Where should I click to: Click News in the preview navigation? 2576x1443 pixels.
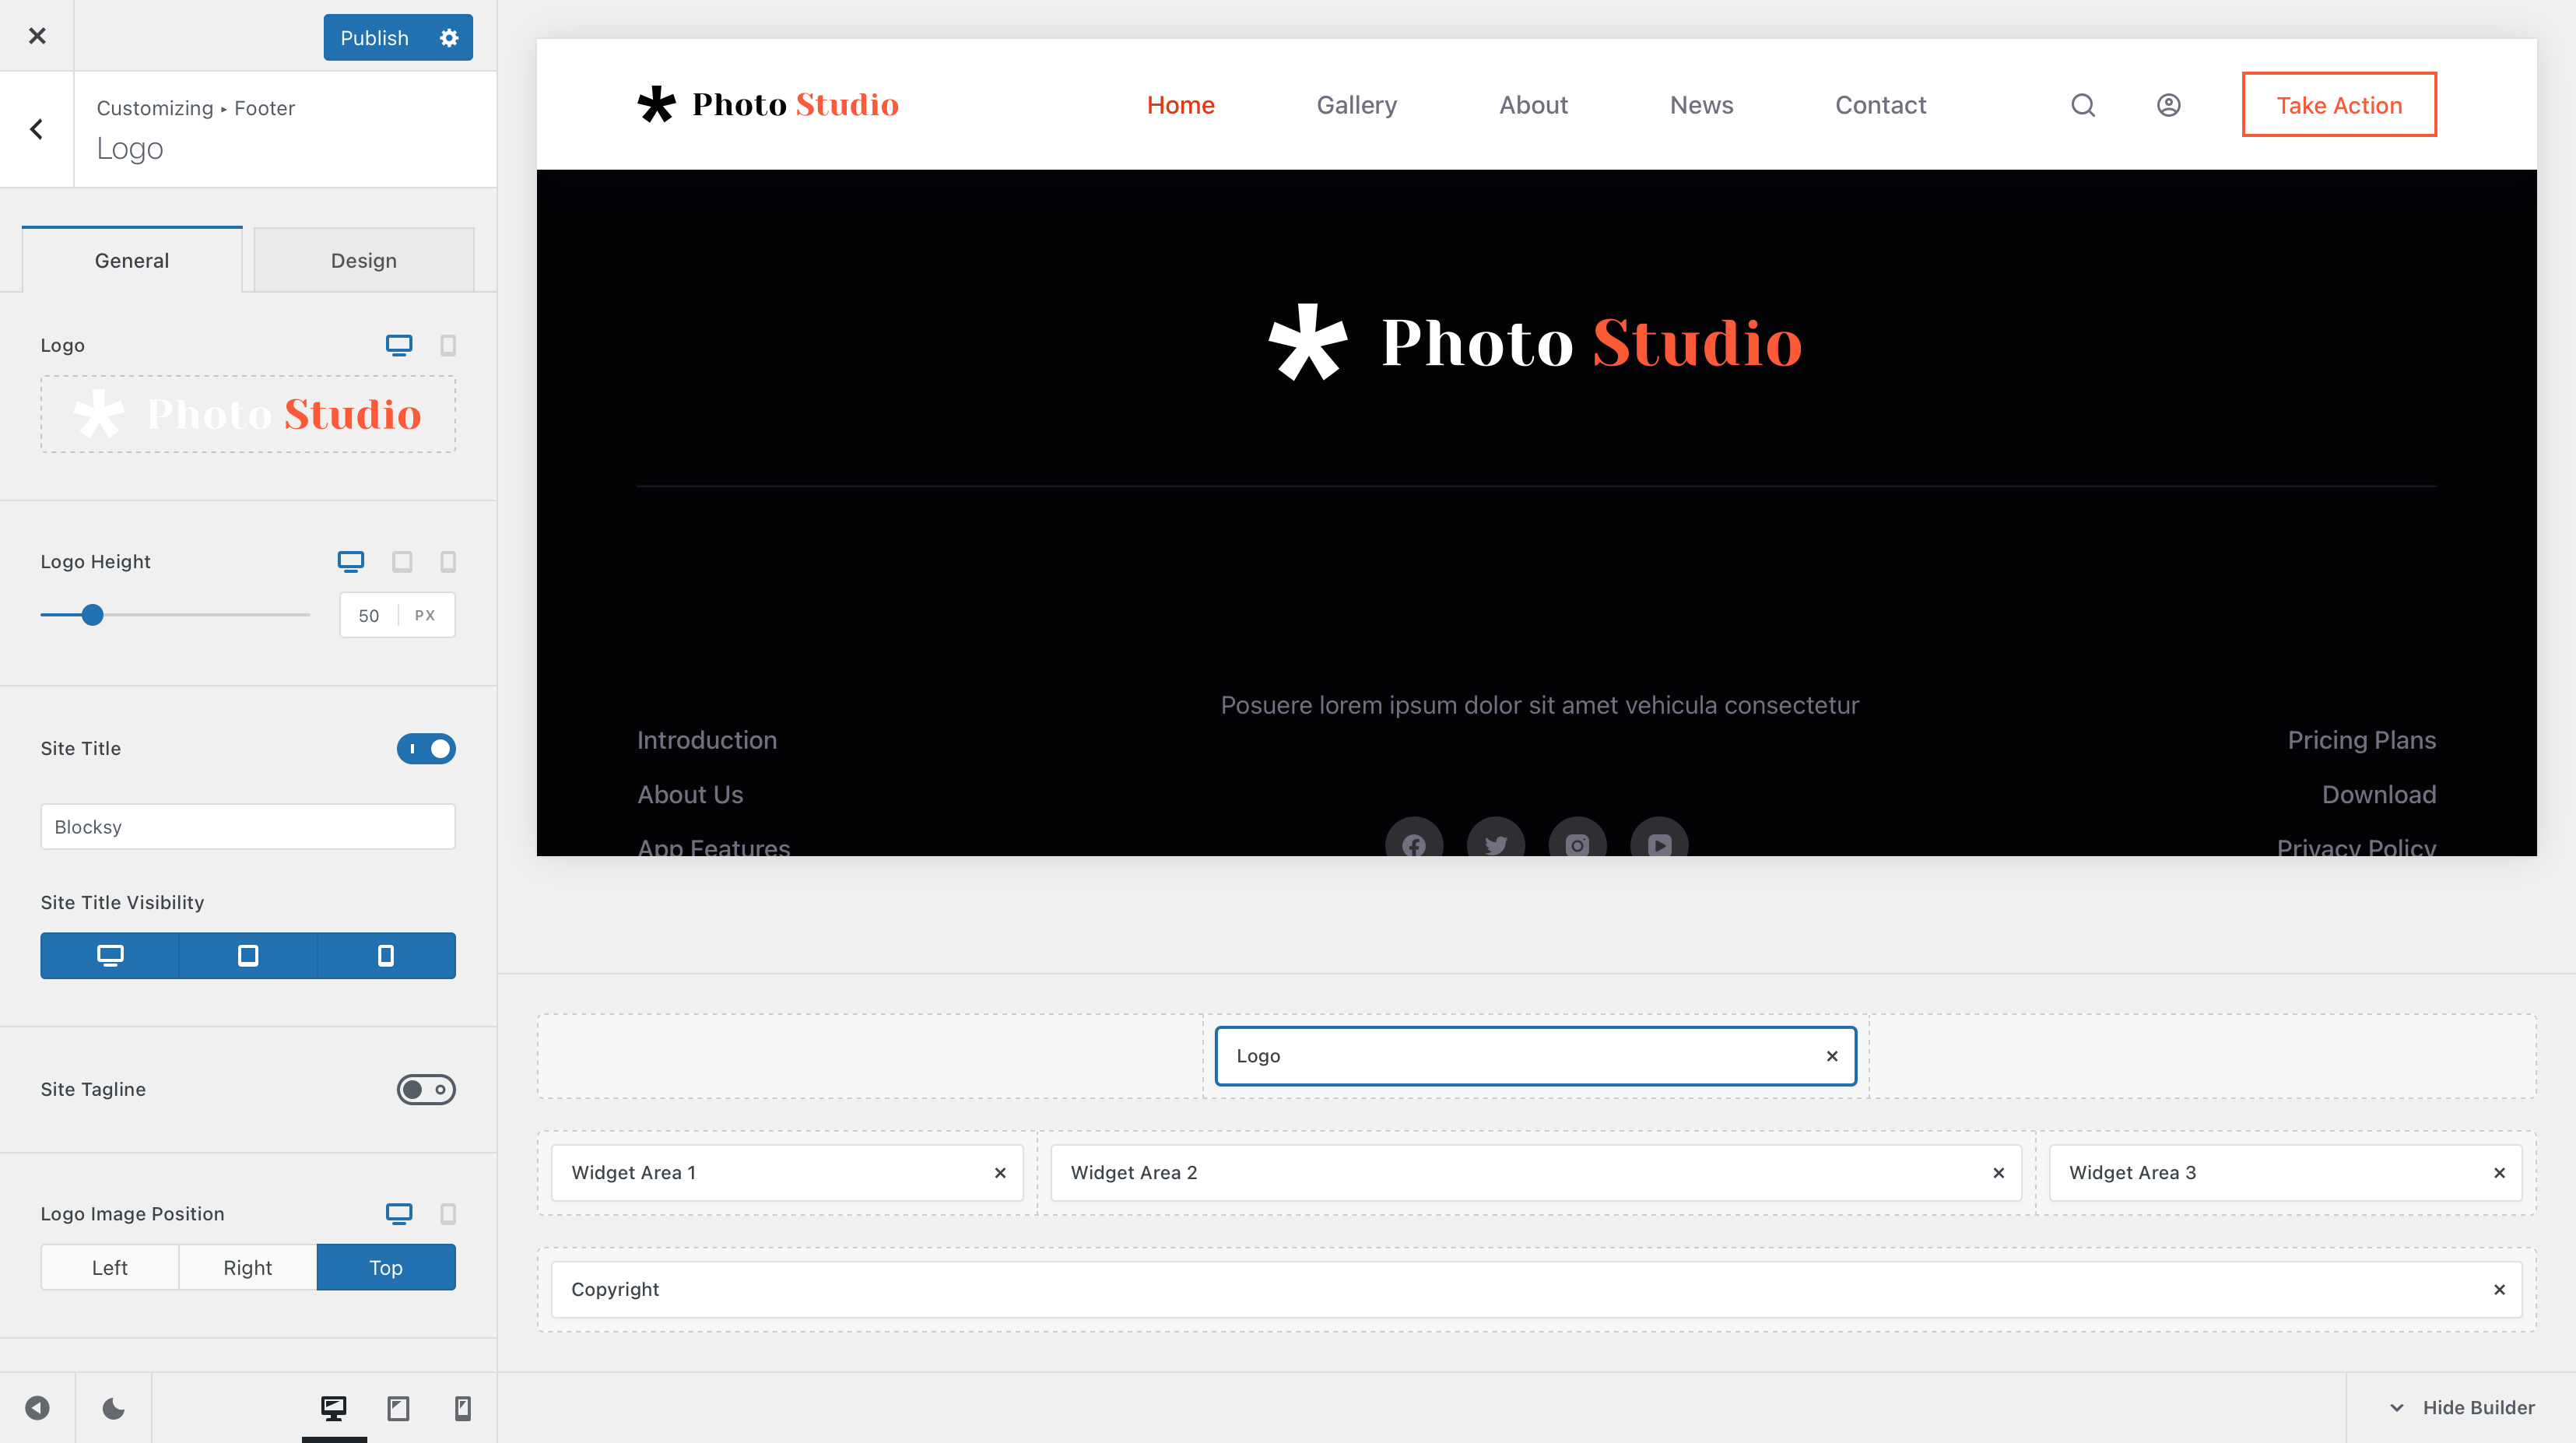[x=1701, y=105]
